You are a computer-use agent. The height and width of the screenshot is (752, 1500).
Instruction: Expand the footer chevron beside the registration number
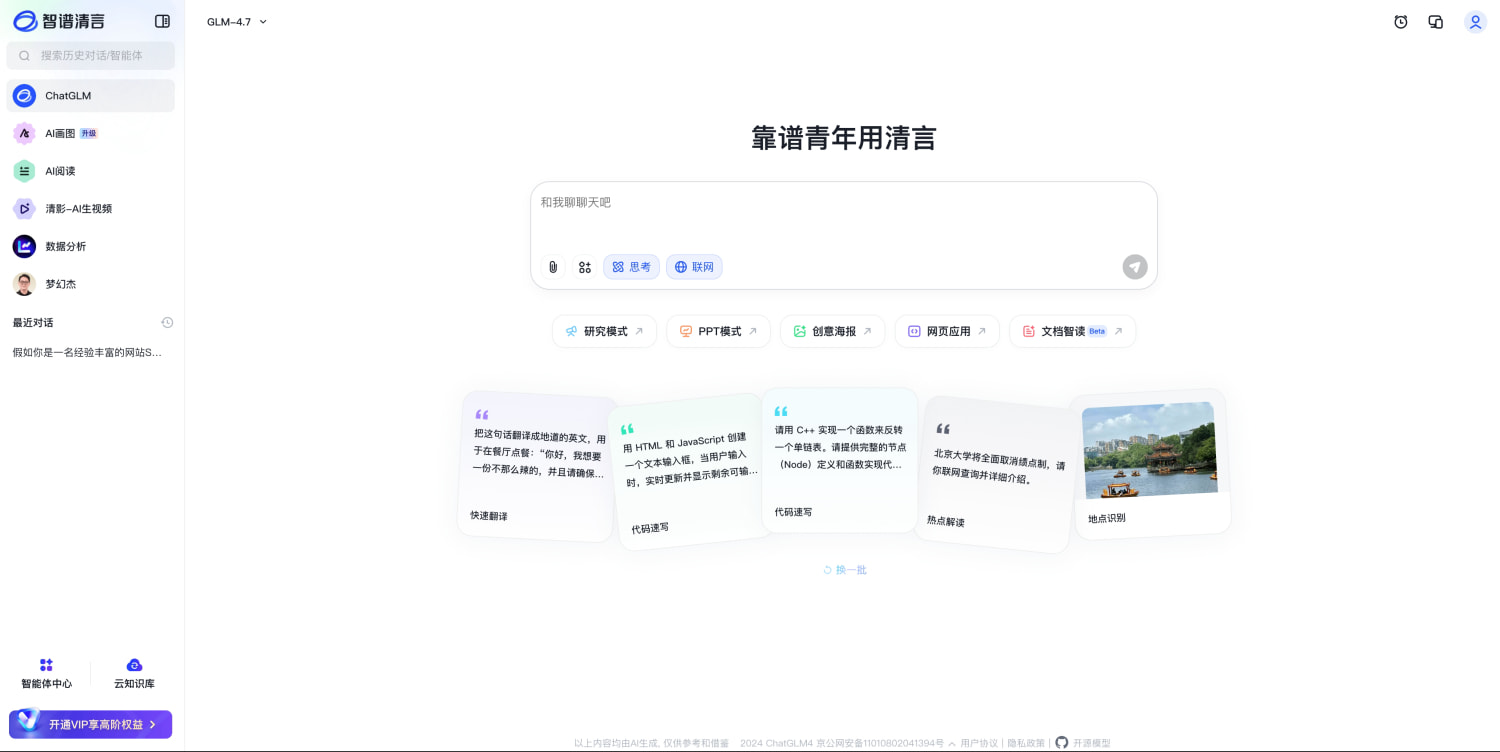pyautogui.click(x=952, y=743)
